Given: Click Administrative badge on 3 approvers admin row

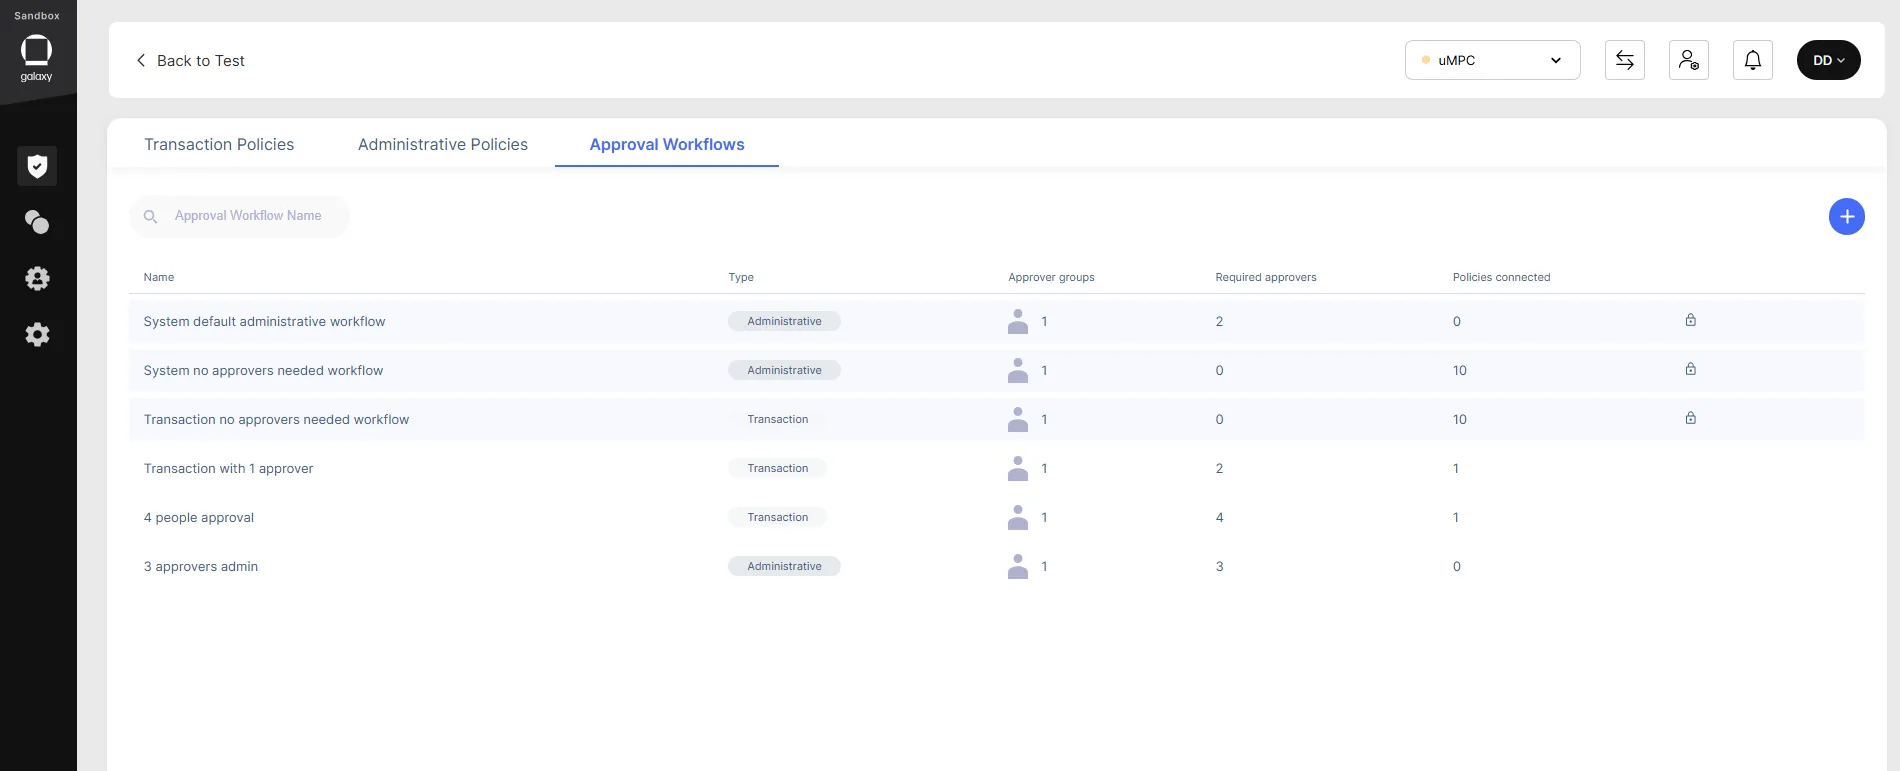Looking at the screenshot, I should click(x=784, y=566).
